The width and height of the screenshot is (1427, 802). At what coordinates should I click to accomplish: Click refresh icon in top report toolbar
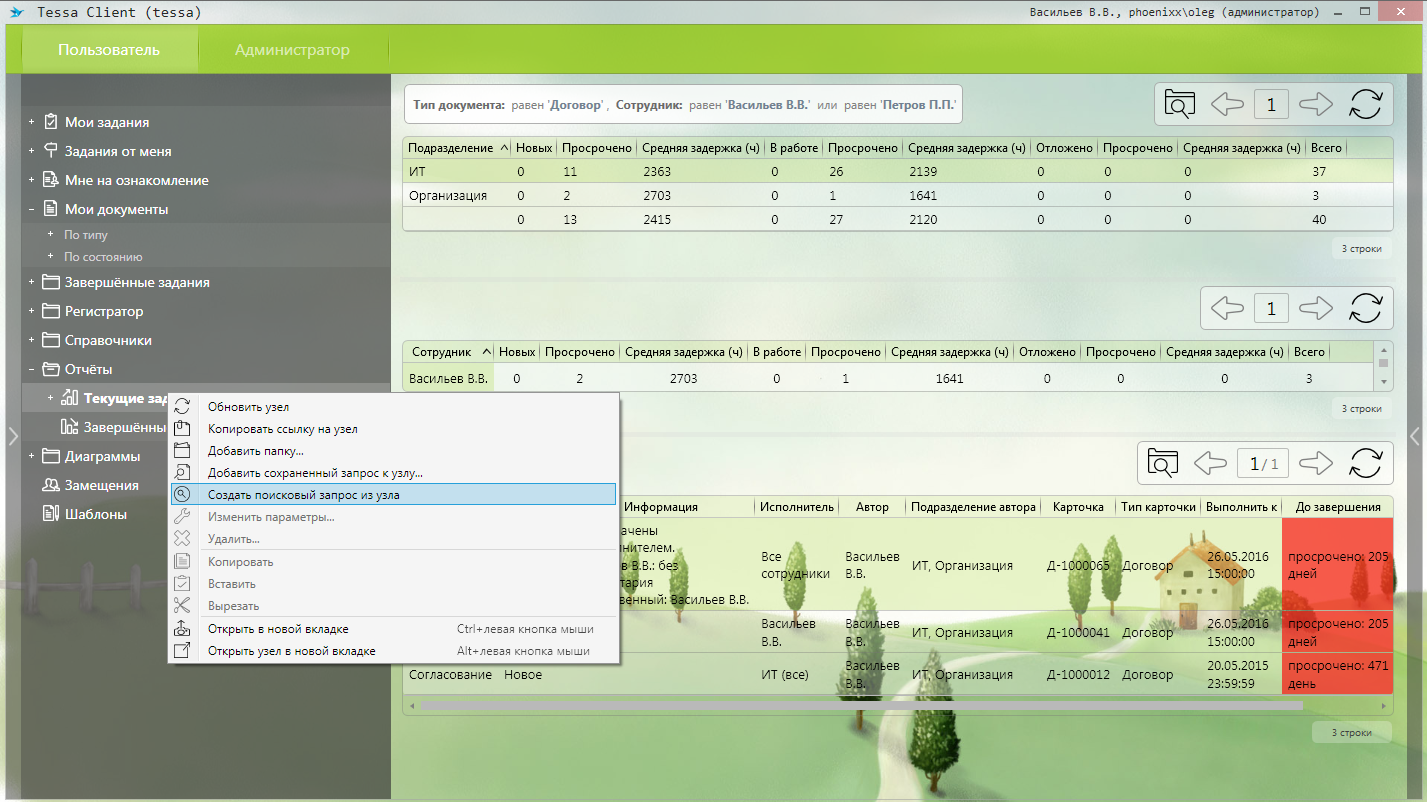[1365, 104]
